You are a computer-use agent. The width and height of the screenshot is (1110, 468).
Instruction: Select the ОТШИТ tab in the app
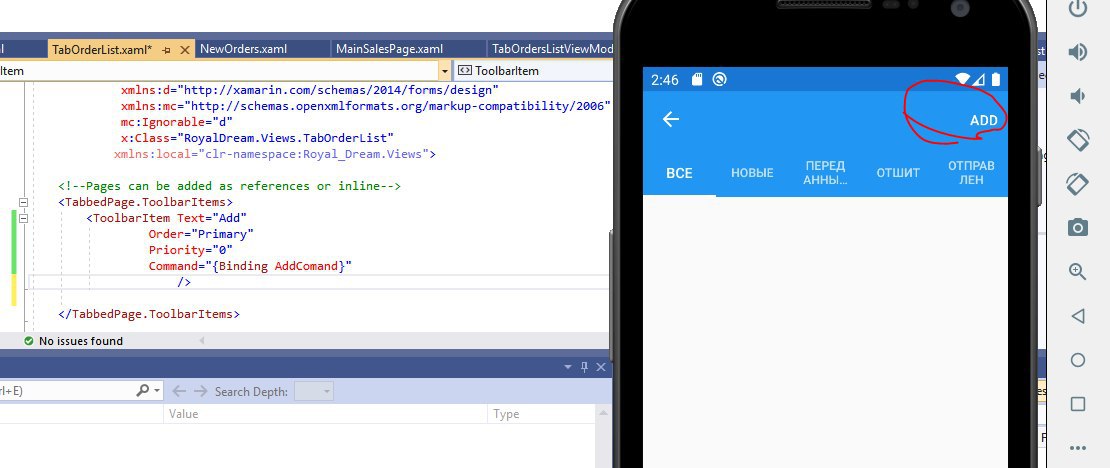point(898,173)
